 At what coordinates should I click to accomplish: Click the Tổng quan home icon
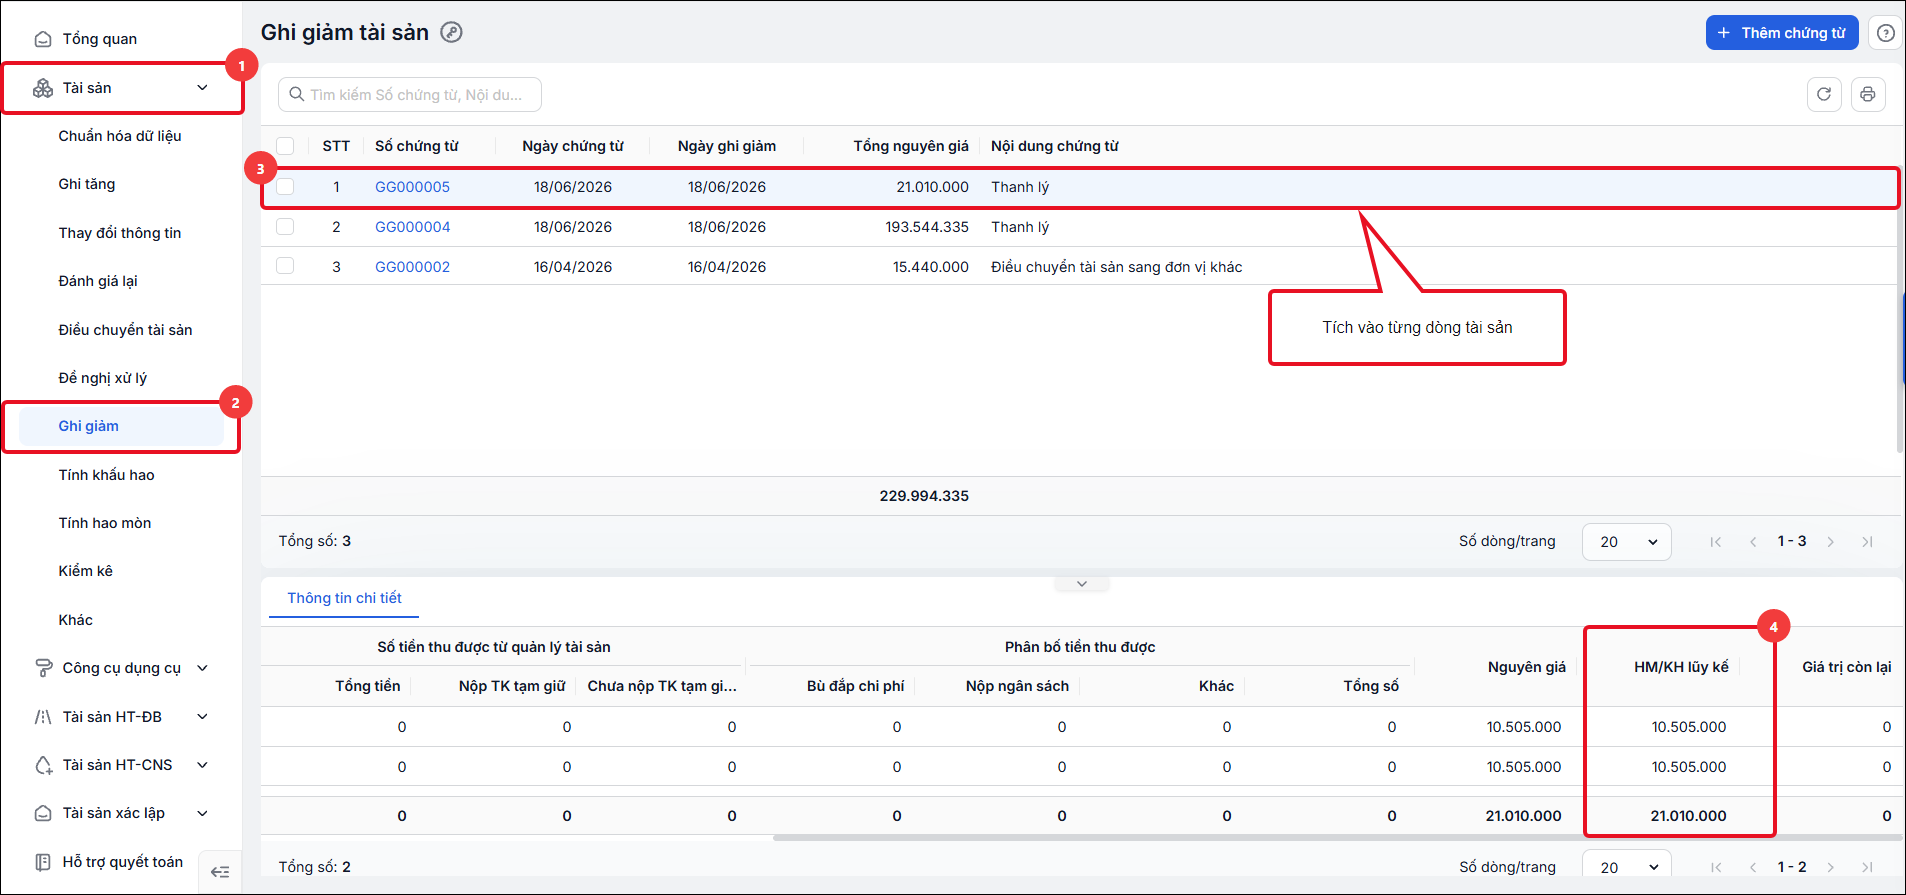[43, 39]
